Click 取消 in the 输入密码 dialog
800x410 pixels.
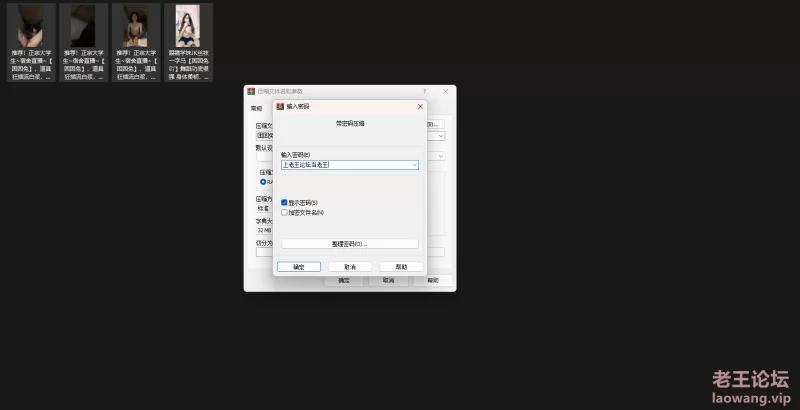coord(350,267)
